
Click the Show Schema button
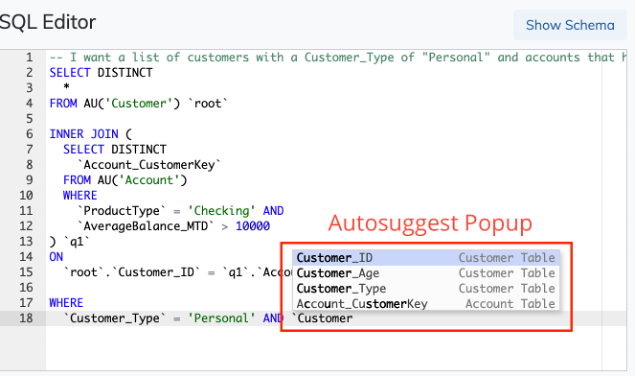pyautogui.click(x=570, y=25)
